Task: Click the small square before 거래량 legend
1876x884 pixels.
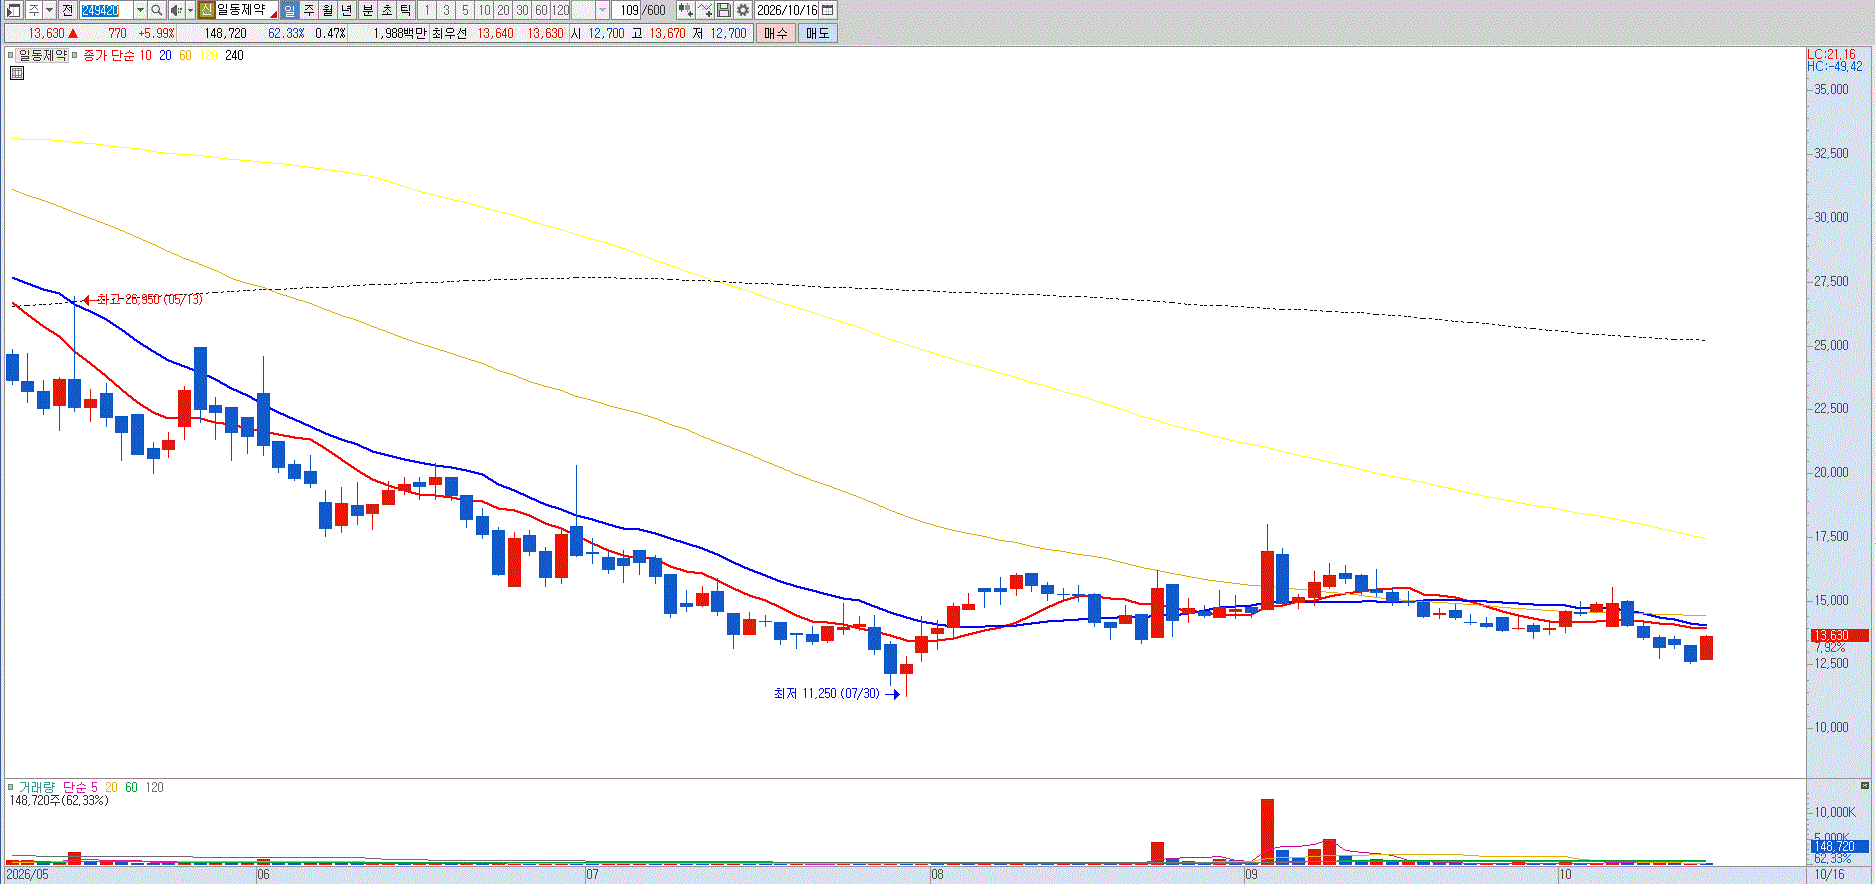Action: click(11, 788)
